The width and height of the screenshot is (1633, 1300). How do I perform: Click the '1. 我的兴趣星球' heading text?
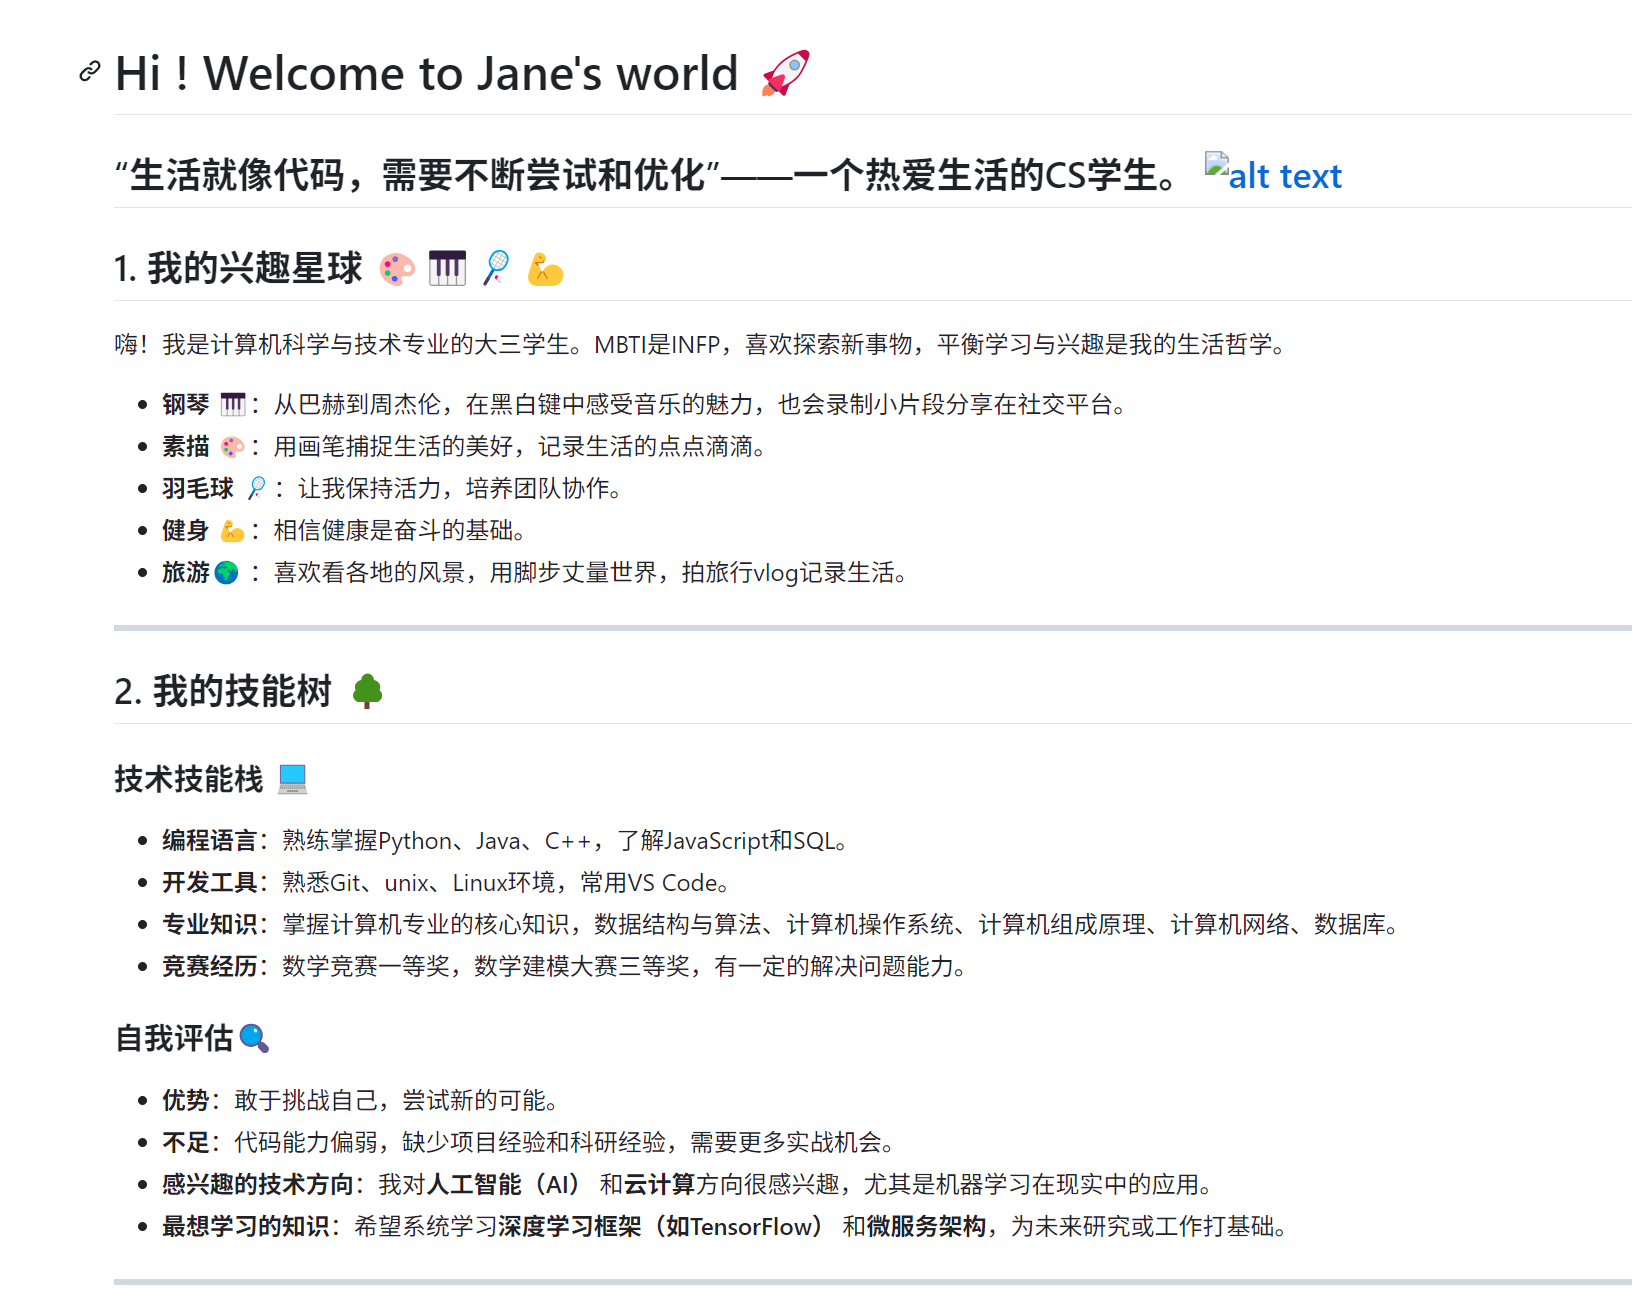(238, 268)
